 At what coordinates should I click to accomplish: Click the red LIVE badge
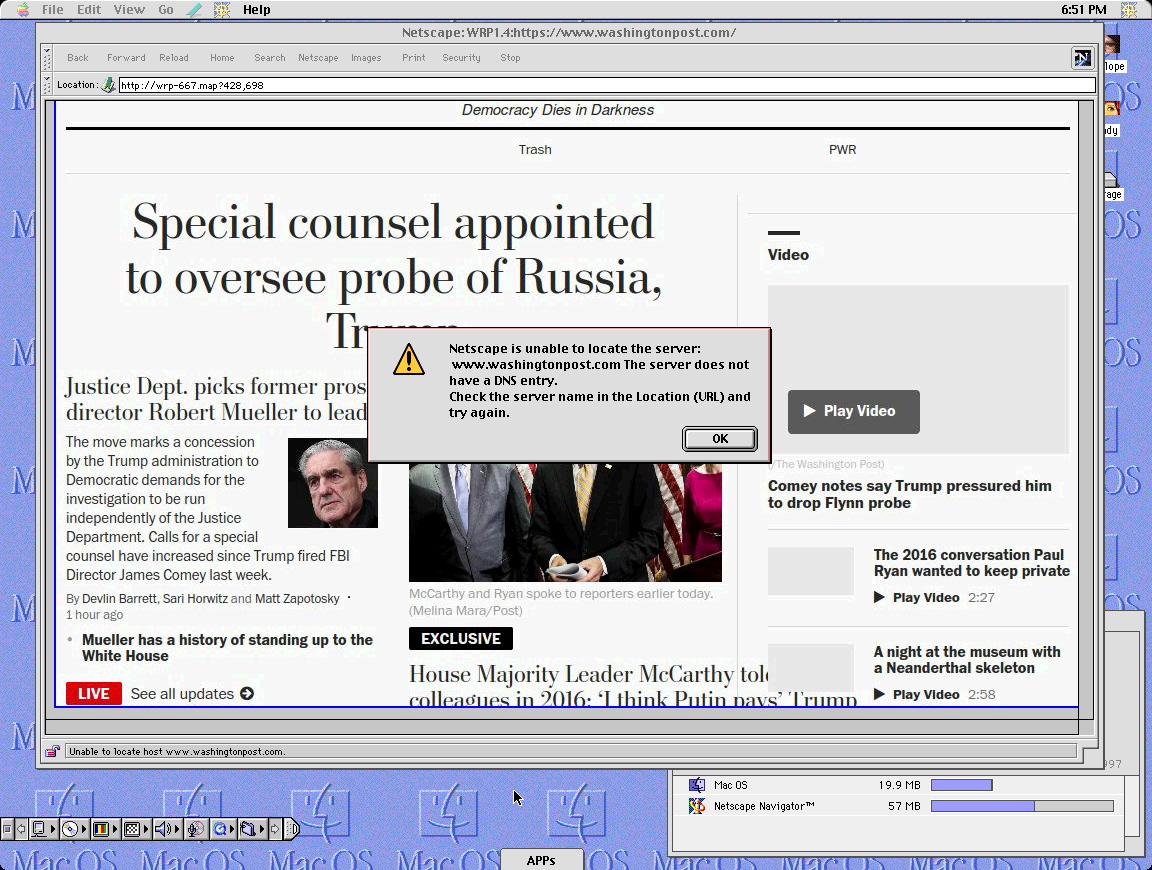click(x=94, y=694)
